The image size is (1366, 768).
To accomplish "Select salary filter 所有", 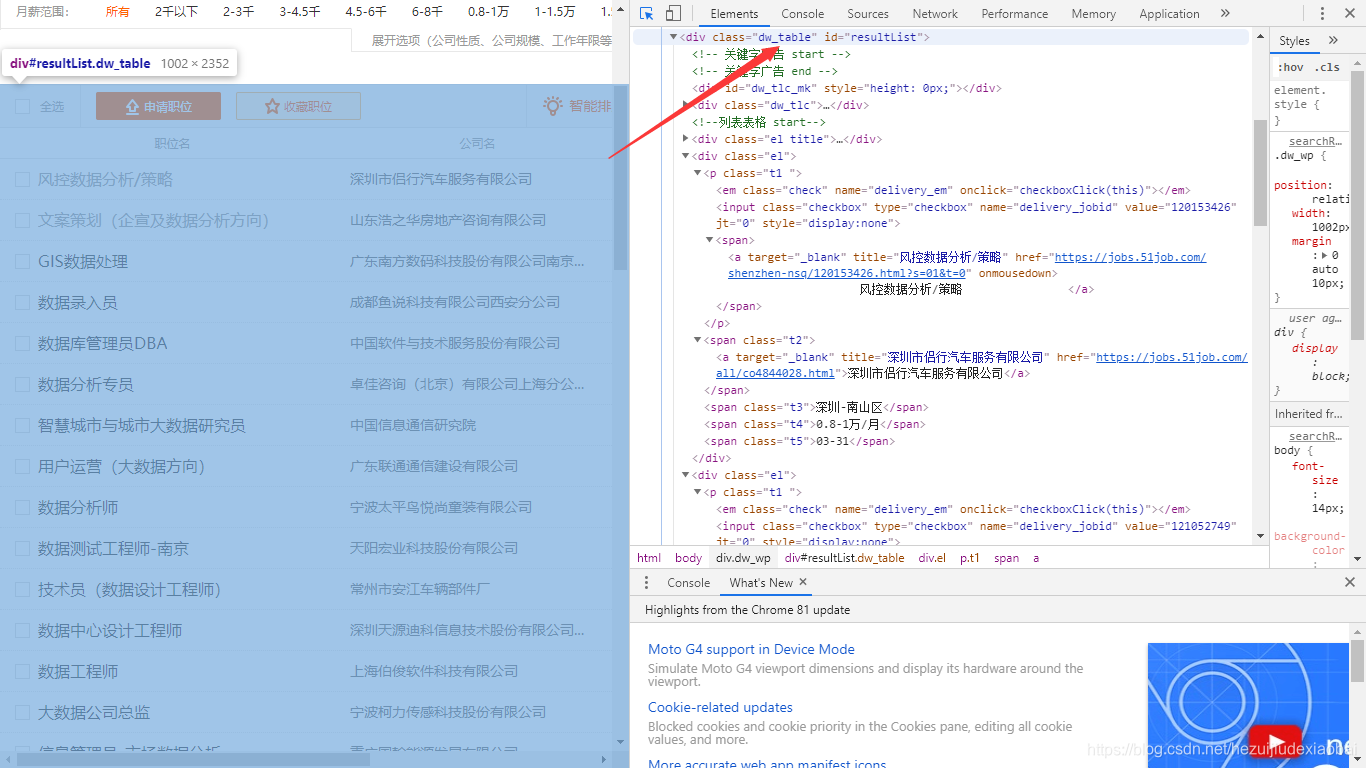I will point(117,12).
